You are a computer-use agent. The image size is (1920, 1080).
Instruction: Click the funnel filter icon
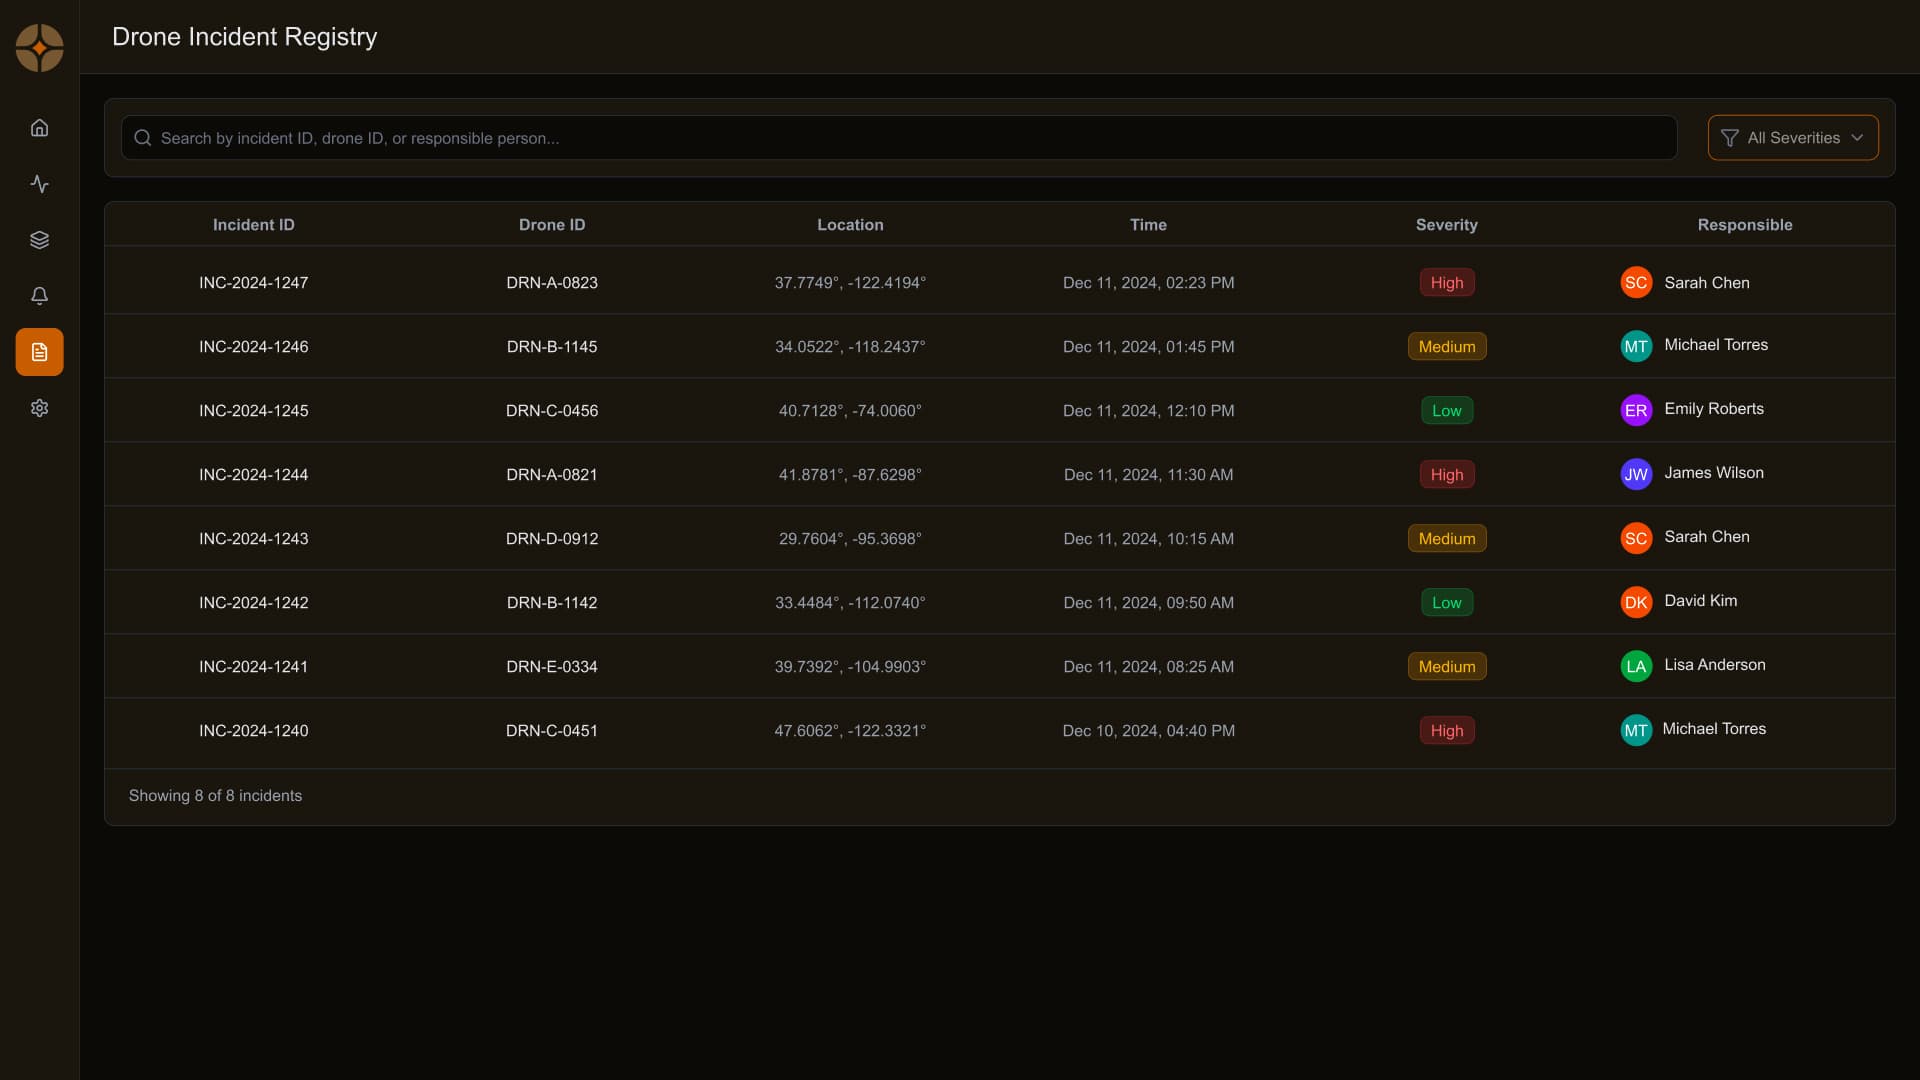(1729, 138)
